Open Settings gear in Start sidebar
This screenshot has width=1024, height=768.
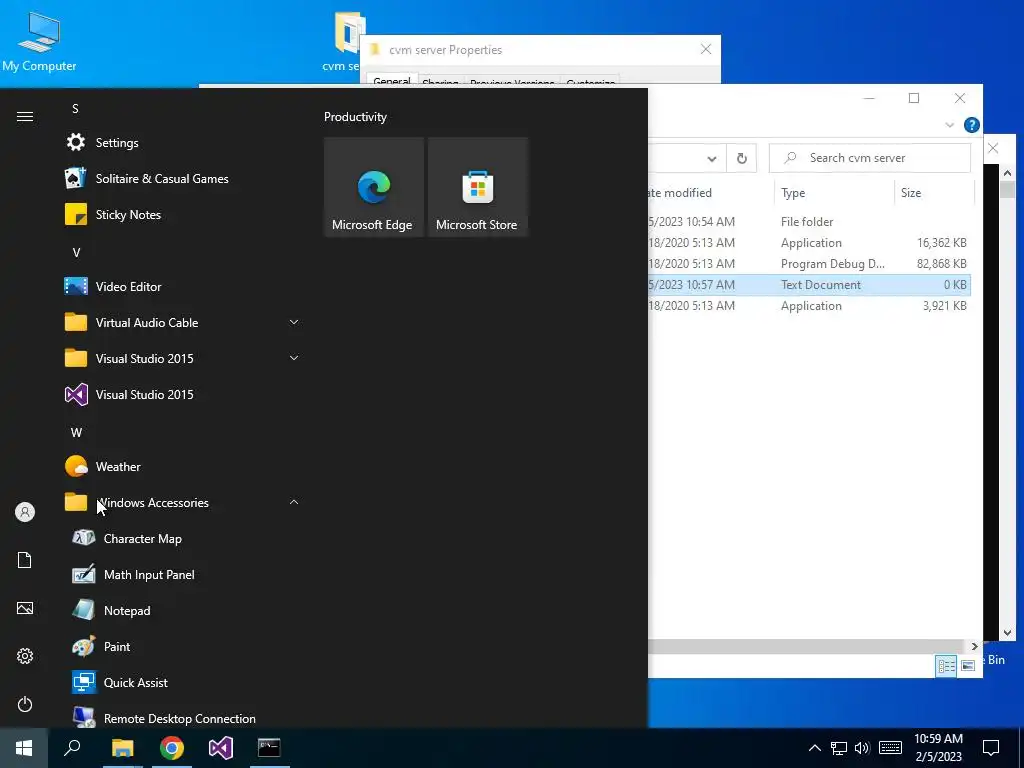[x=25, y=656]
